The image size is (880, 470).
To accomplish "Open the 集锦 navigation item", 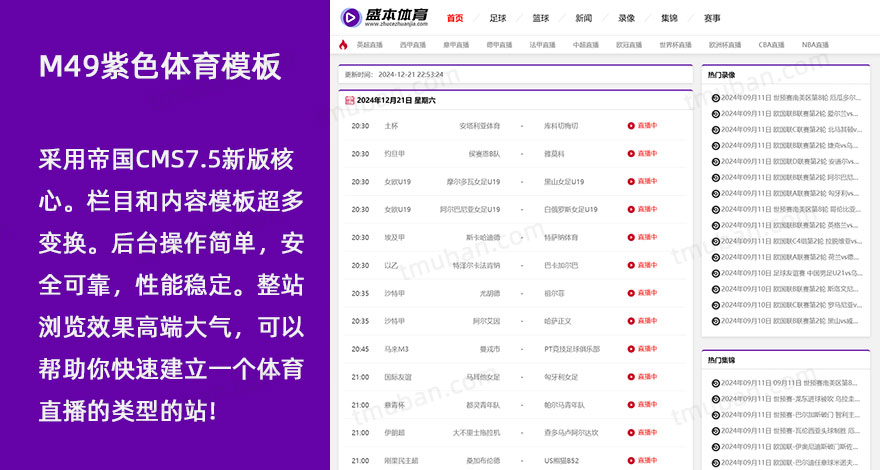I will pyautogui.click(x=670, y=19).
